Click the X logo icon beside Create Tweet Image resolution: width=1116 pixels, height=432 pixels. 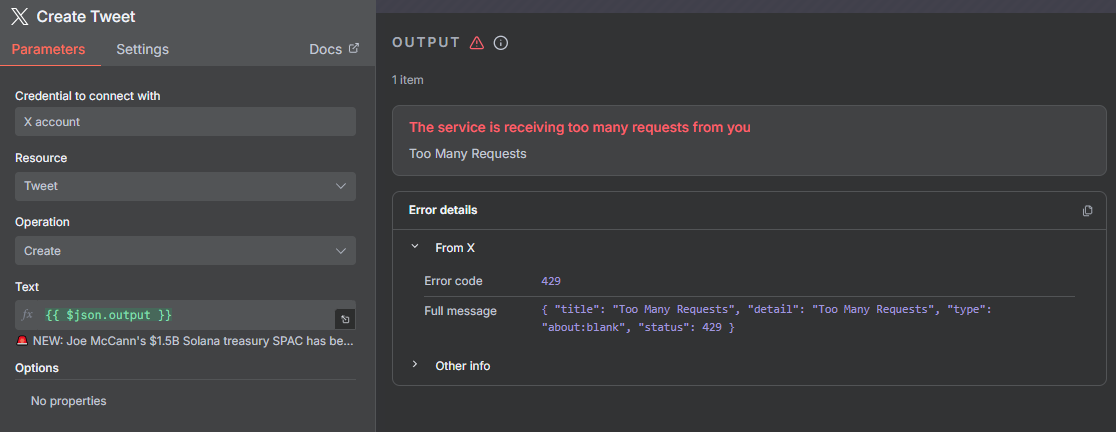tap(20, 16)
